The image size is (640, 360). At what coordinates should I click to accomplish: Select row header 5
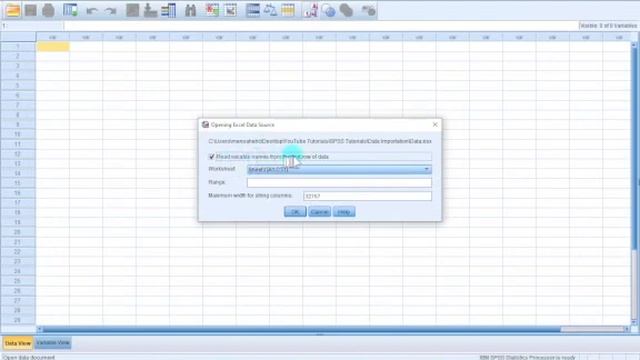pos(18,86)
